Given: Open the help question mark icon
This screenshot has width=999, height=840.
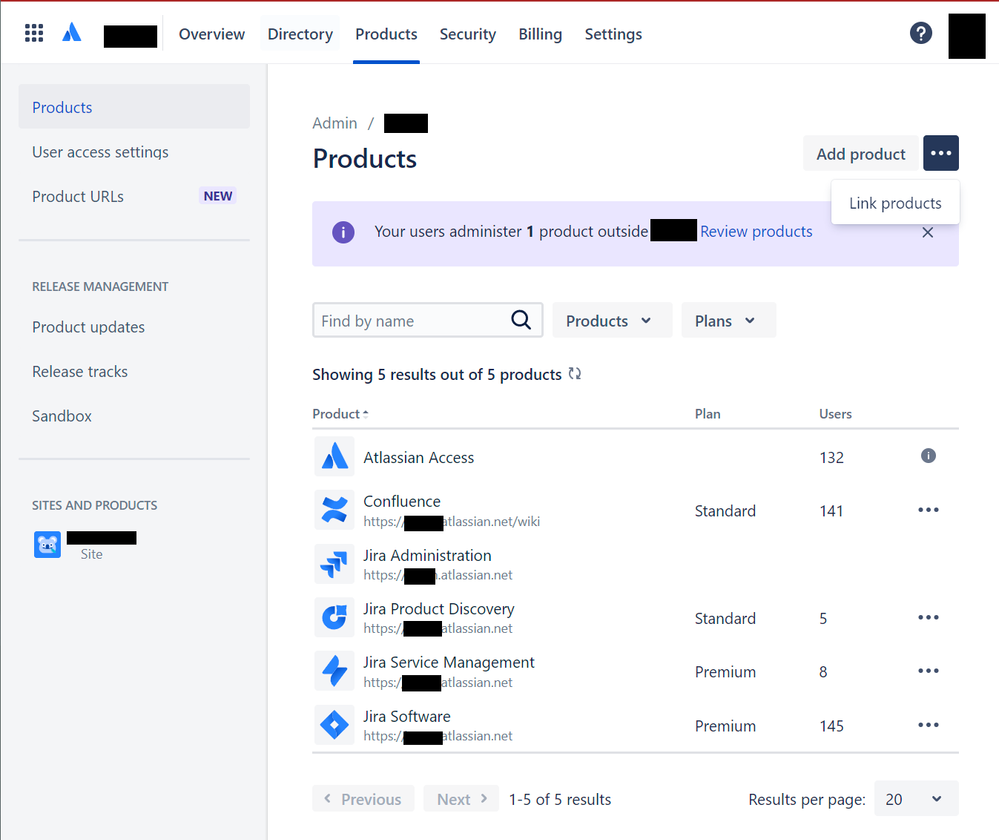Looking at the screenshot, I should pos(921,33).
